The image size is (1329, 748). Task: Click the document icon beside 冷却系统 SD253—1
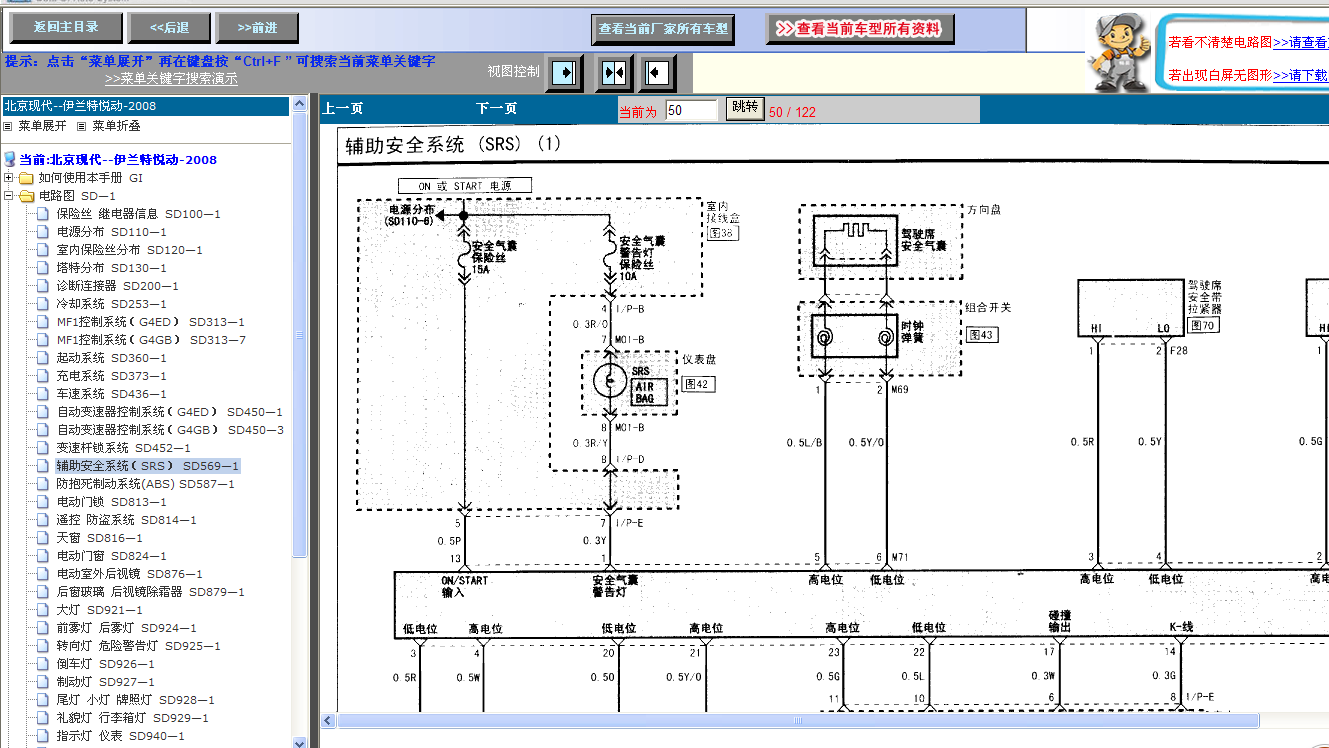click(x=42, y=304)
